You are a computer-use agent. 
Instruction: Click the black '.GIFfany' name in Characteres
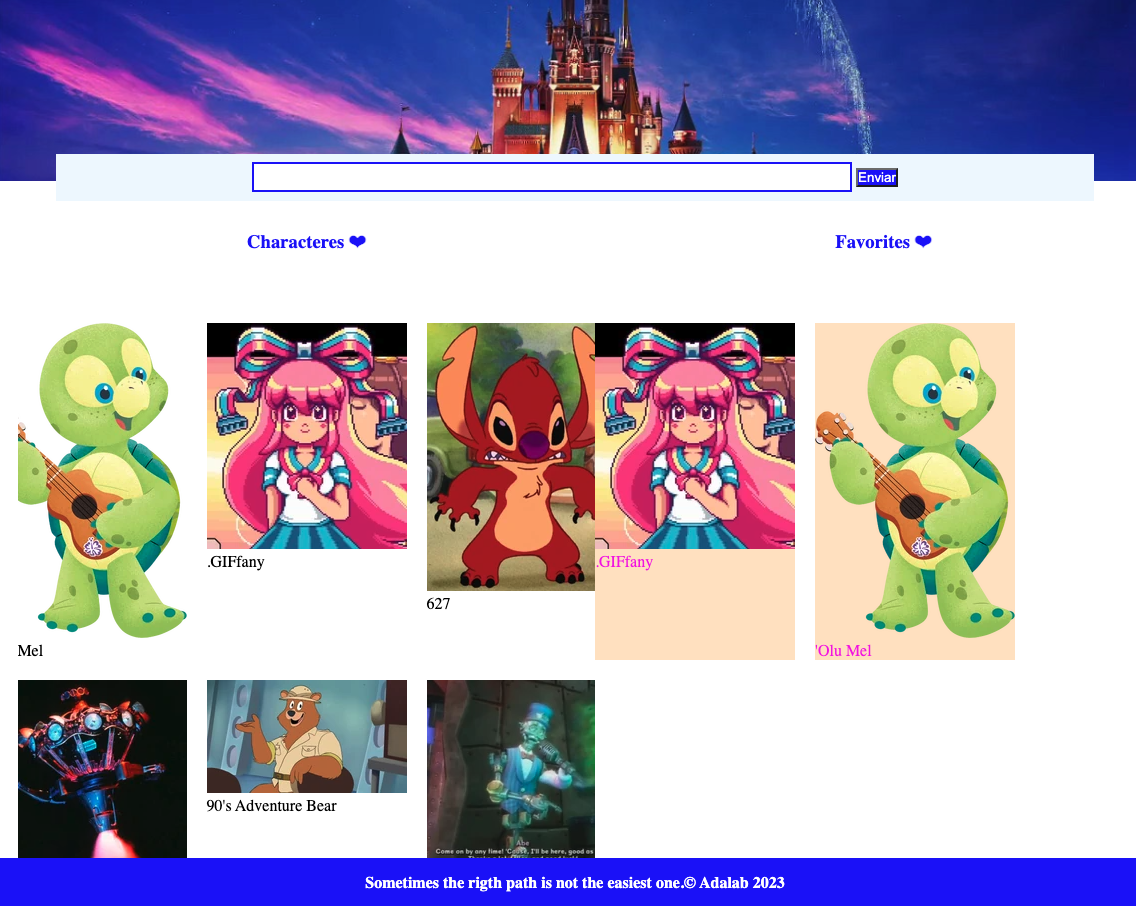coord(236,562)
